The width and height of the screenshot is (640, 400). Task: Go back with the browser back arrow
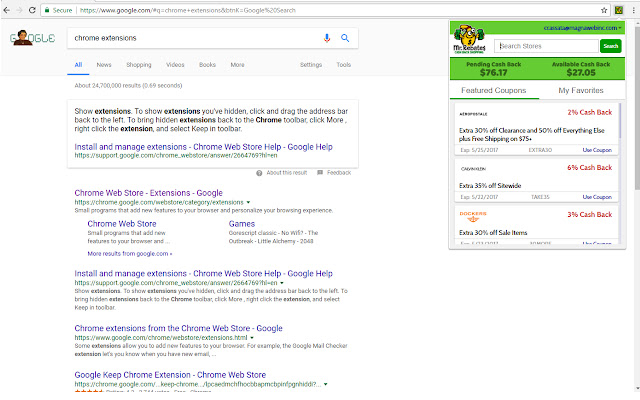pyautogui.click(x=7, y=10)
